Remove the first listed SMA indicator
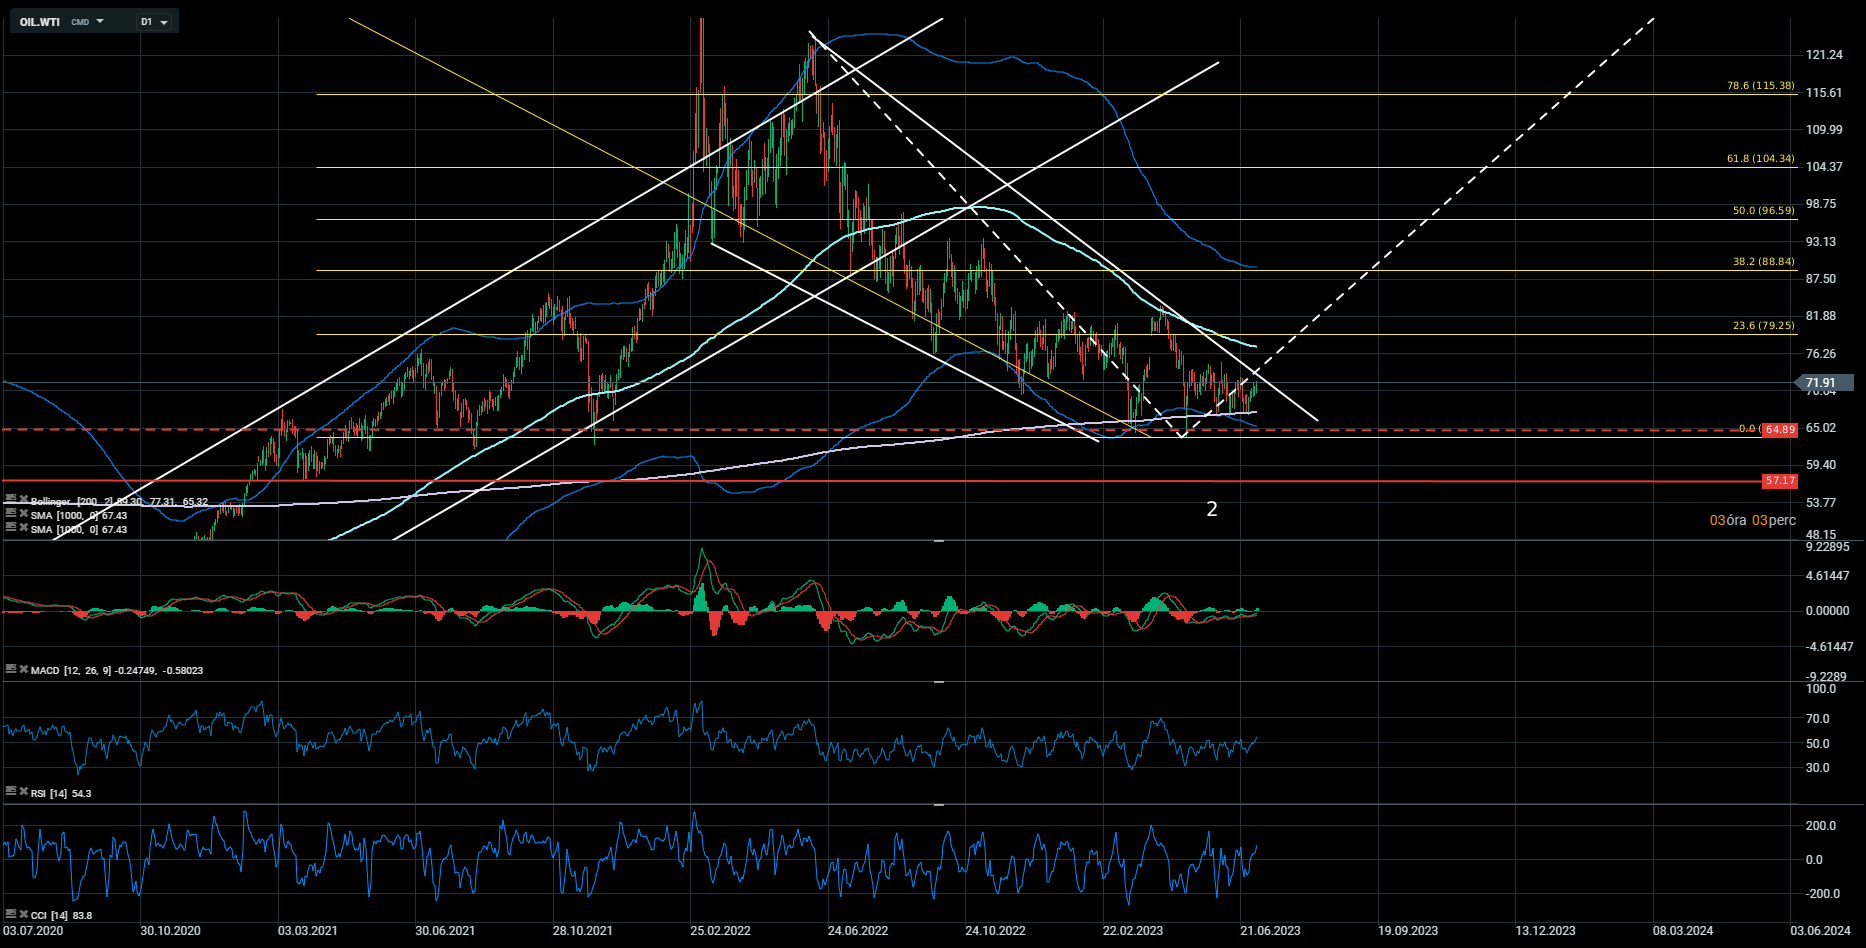Screen dimensions: 1866x948 (x=23, y=513)
